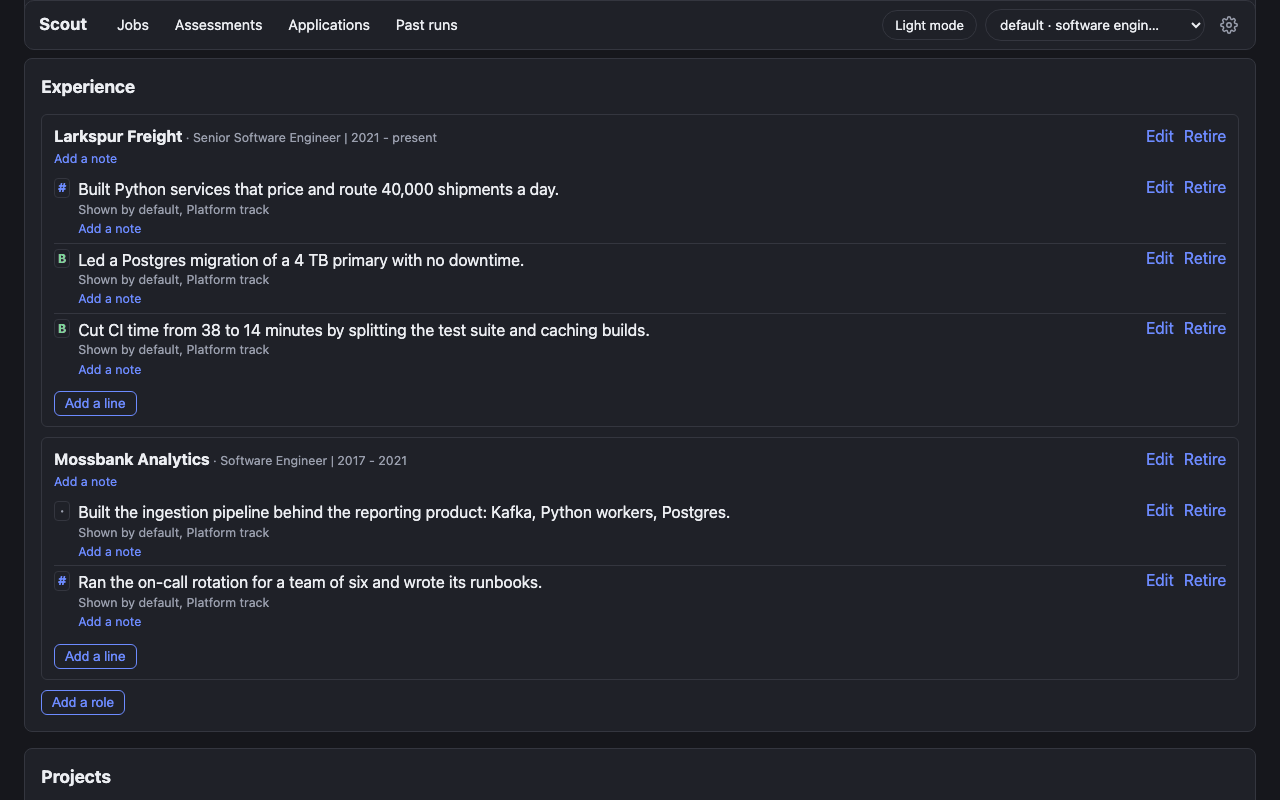Click the B badge beside the Postgres migration line

(62, 259)
